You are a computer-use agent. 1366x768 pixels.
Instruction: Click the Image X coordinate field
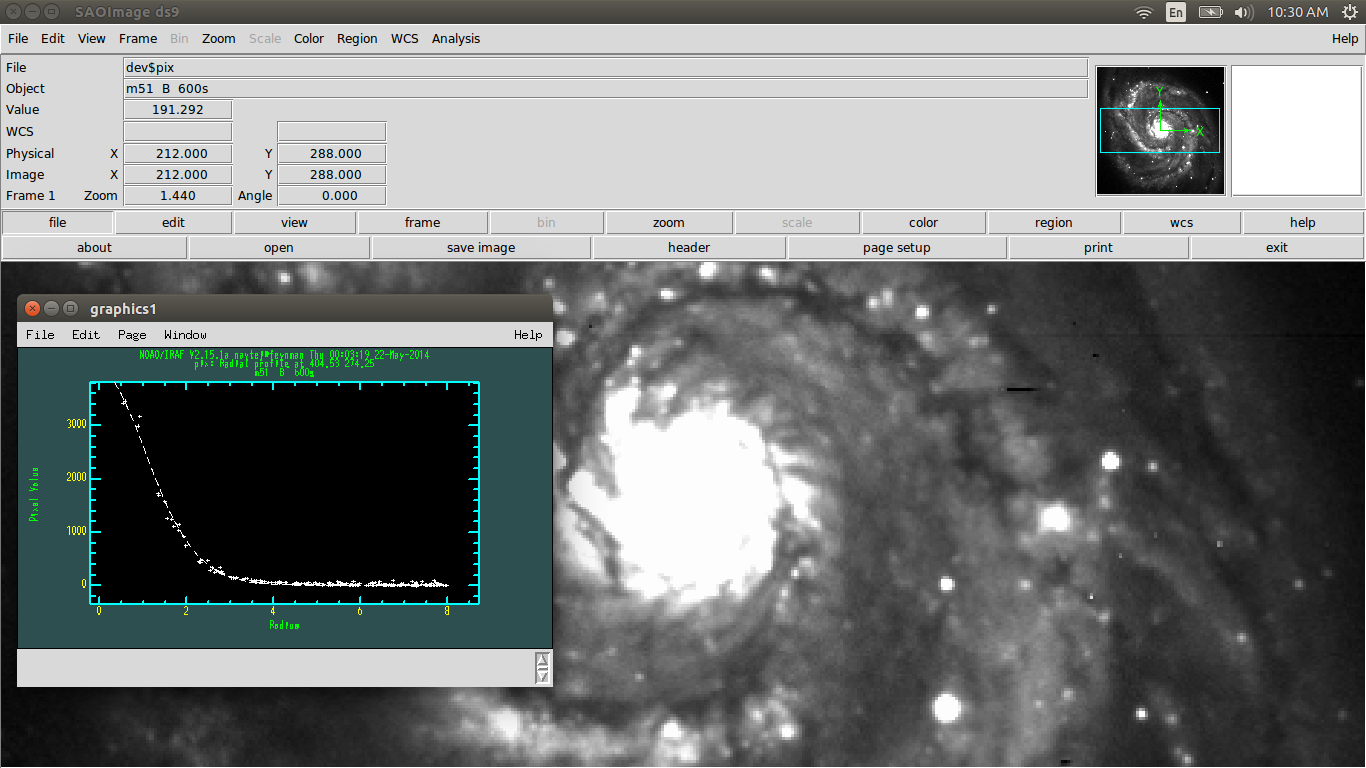(x=178, y=175)
